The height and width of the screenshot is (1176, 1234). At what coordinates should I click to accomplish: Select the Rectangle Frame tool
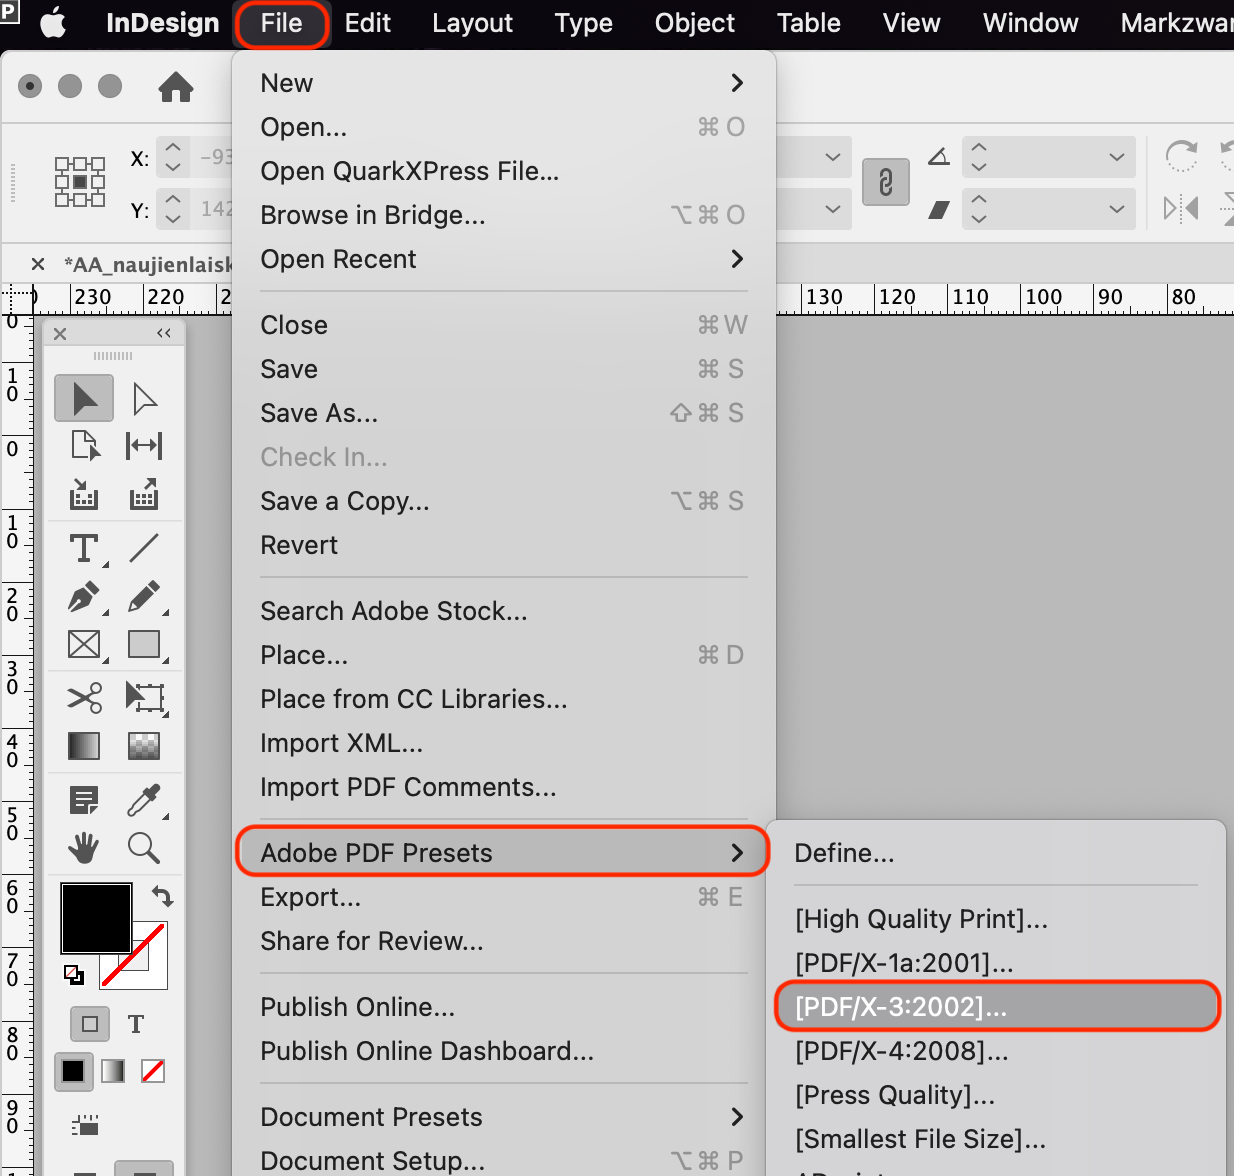pyautogui.click(x=84, y=645)
